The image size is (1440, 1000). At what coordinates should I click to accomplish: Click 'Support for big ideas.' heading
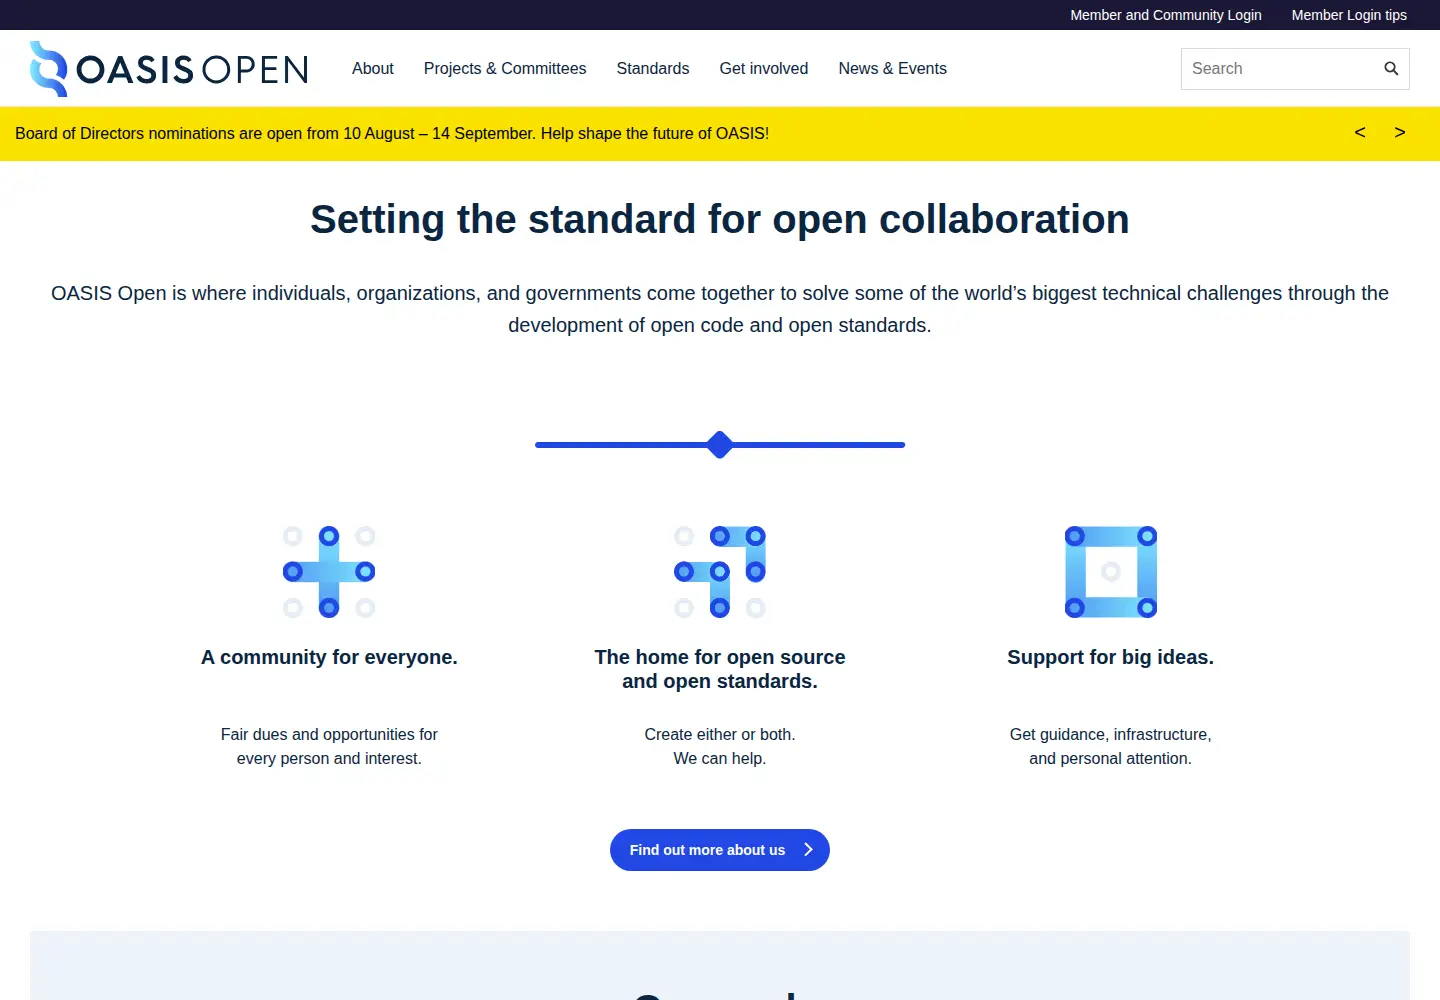(x=1111, y=657)
